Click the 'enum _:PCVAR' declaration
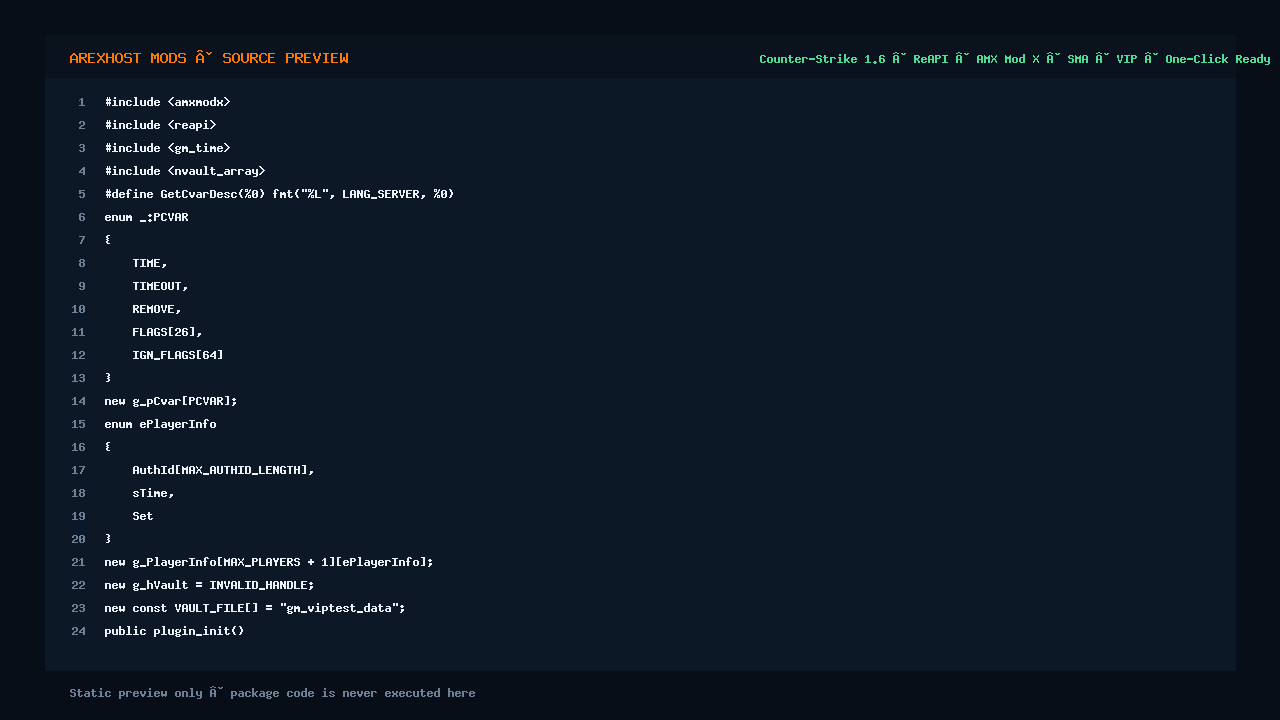The height and width of the screenshot is (720, 1280). (146, 217)
